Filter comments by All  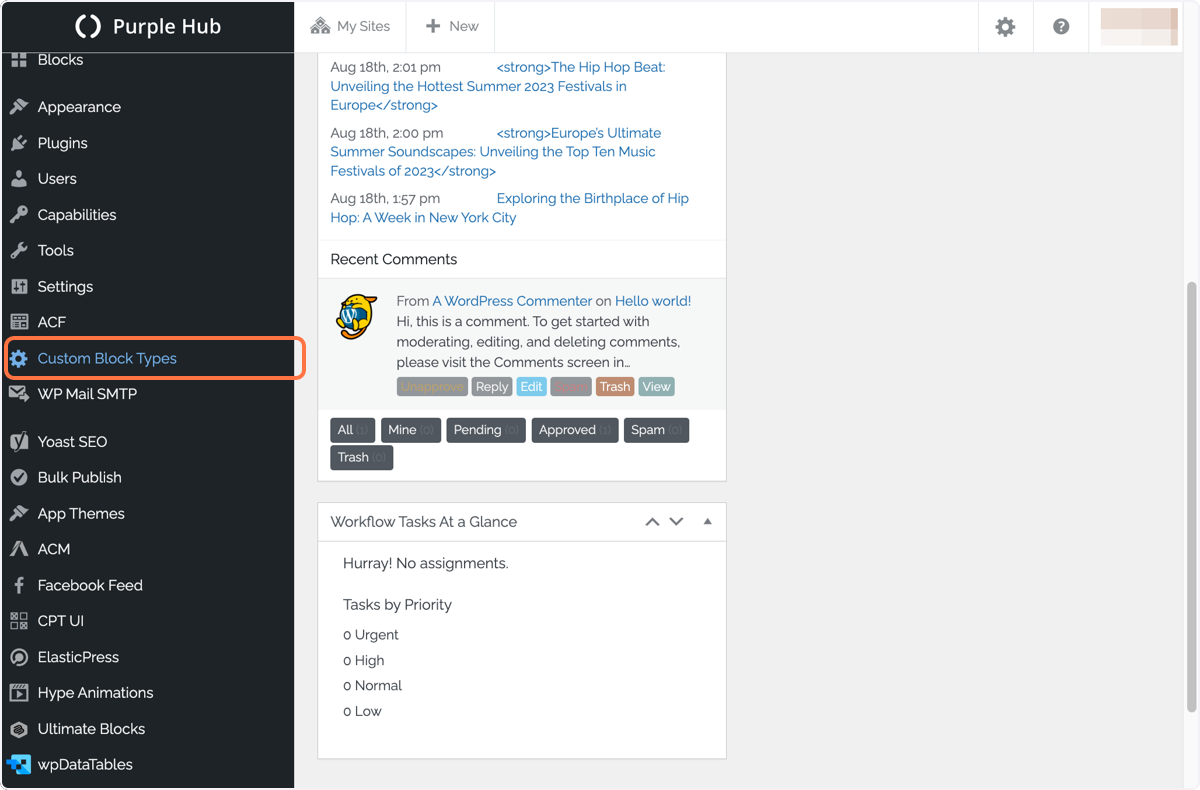click(x=353, y=430)
